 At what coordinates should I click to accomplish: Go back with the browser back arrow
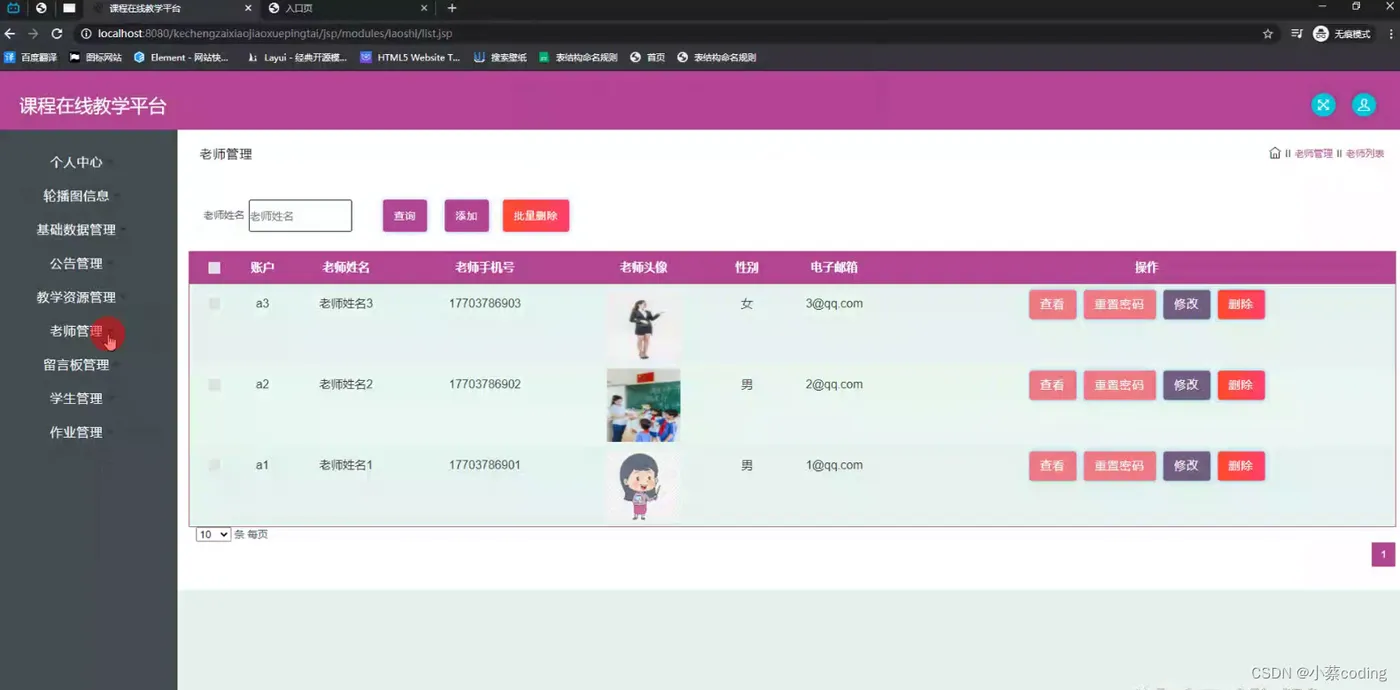coord(10,33)
